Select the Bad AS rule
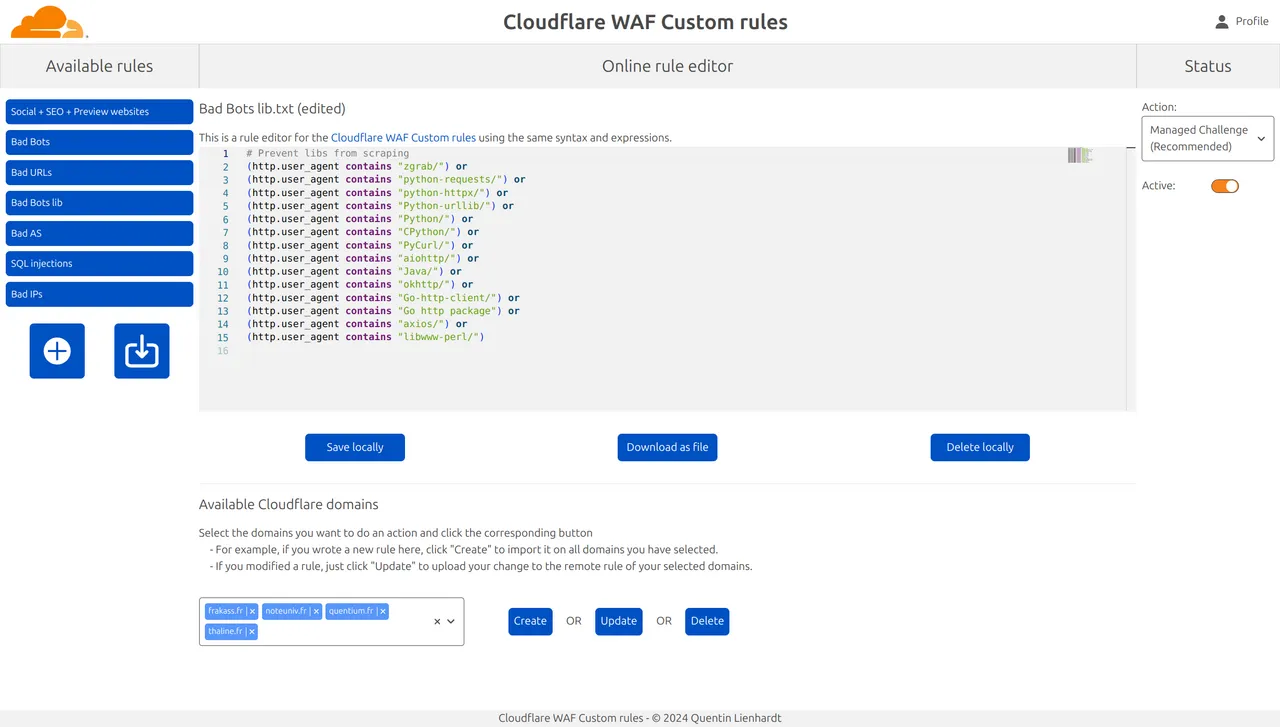 (99, 233)
